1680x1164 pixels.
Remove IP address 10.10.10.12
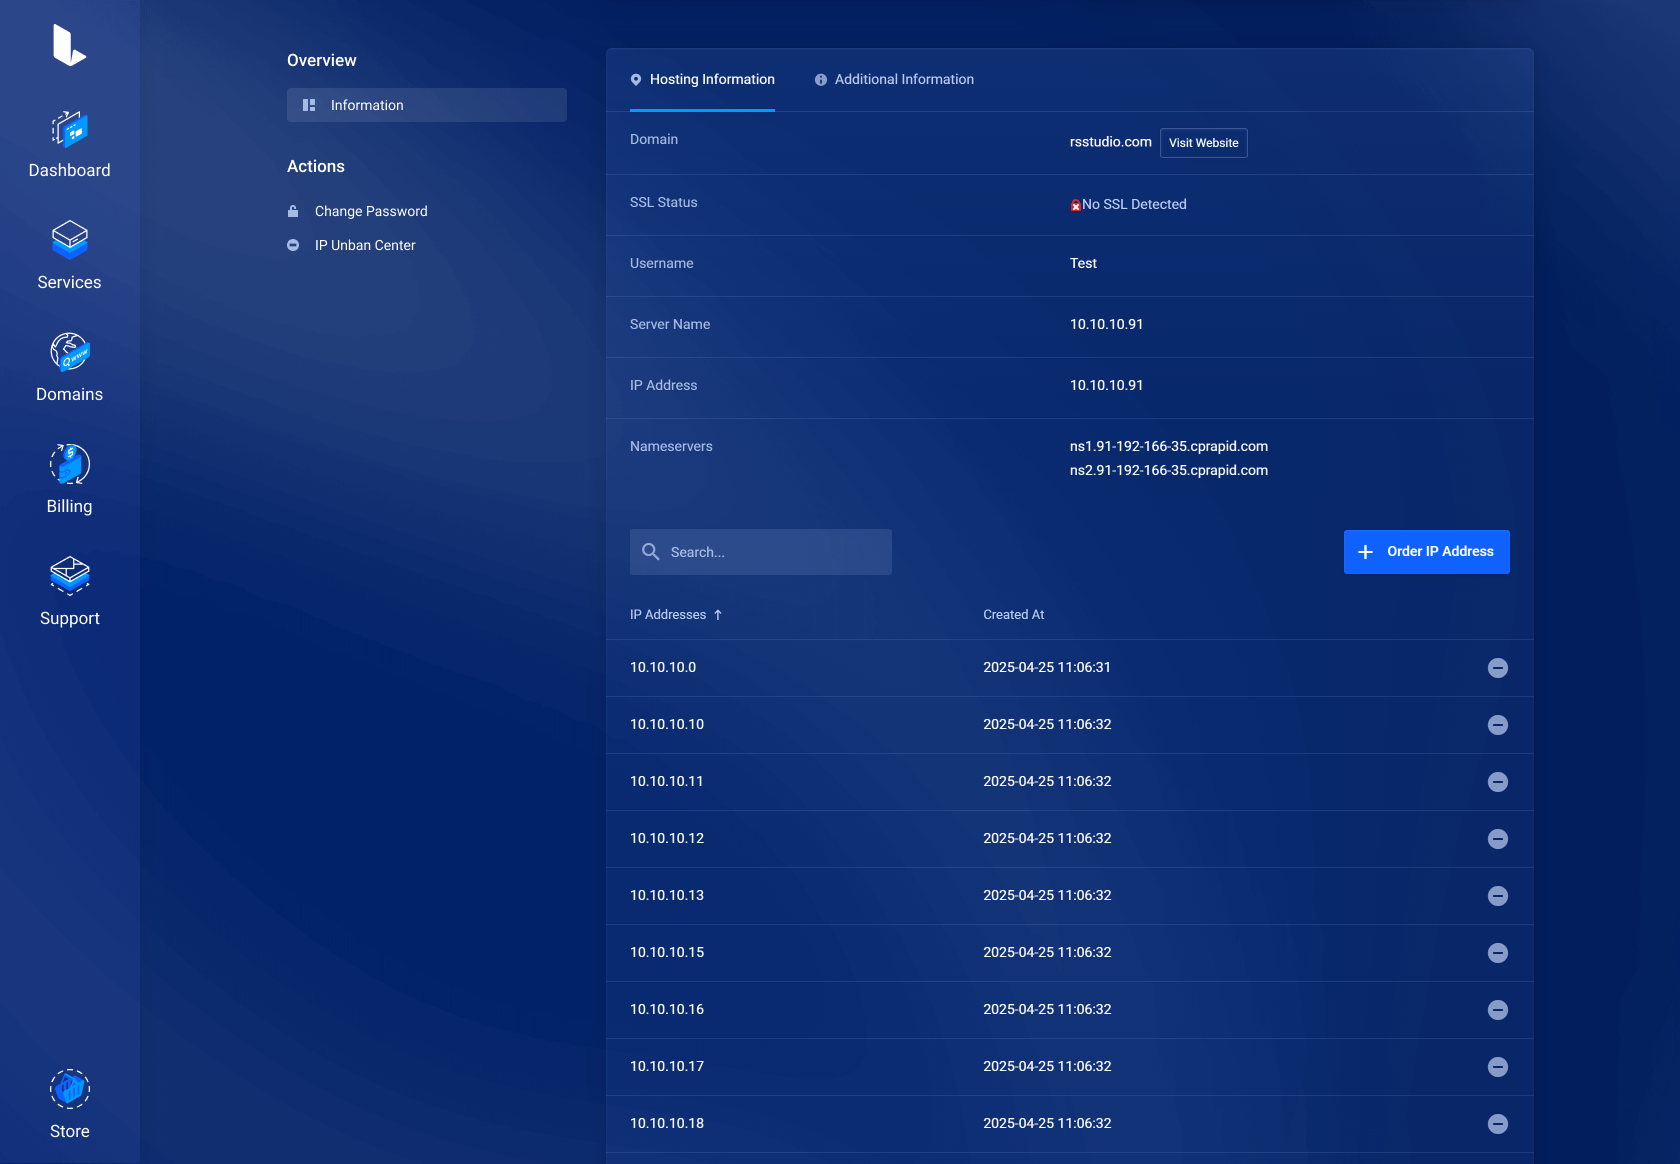coord(1498,839)
